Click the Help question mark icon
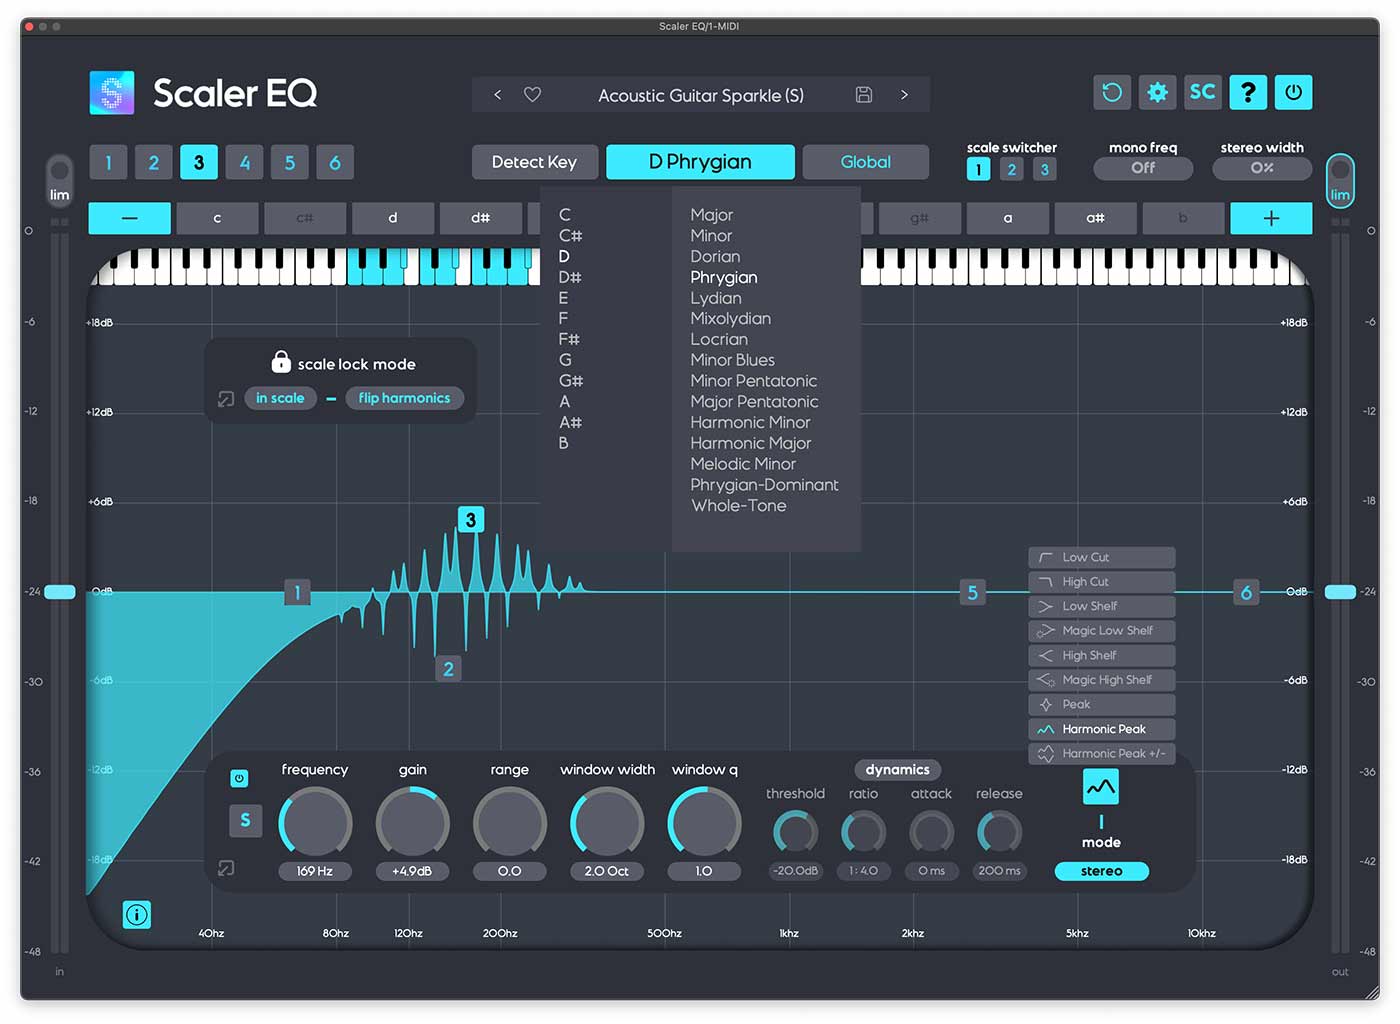Image resolution: width=1400 pixels, height=1024 pixels. (1248, 92)
